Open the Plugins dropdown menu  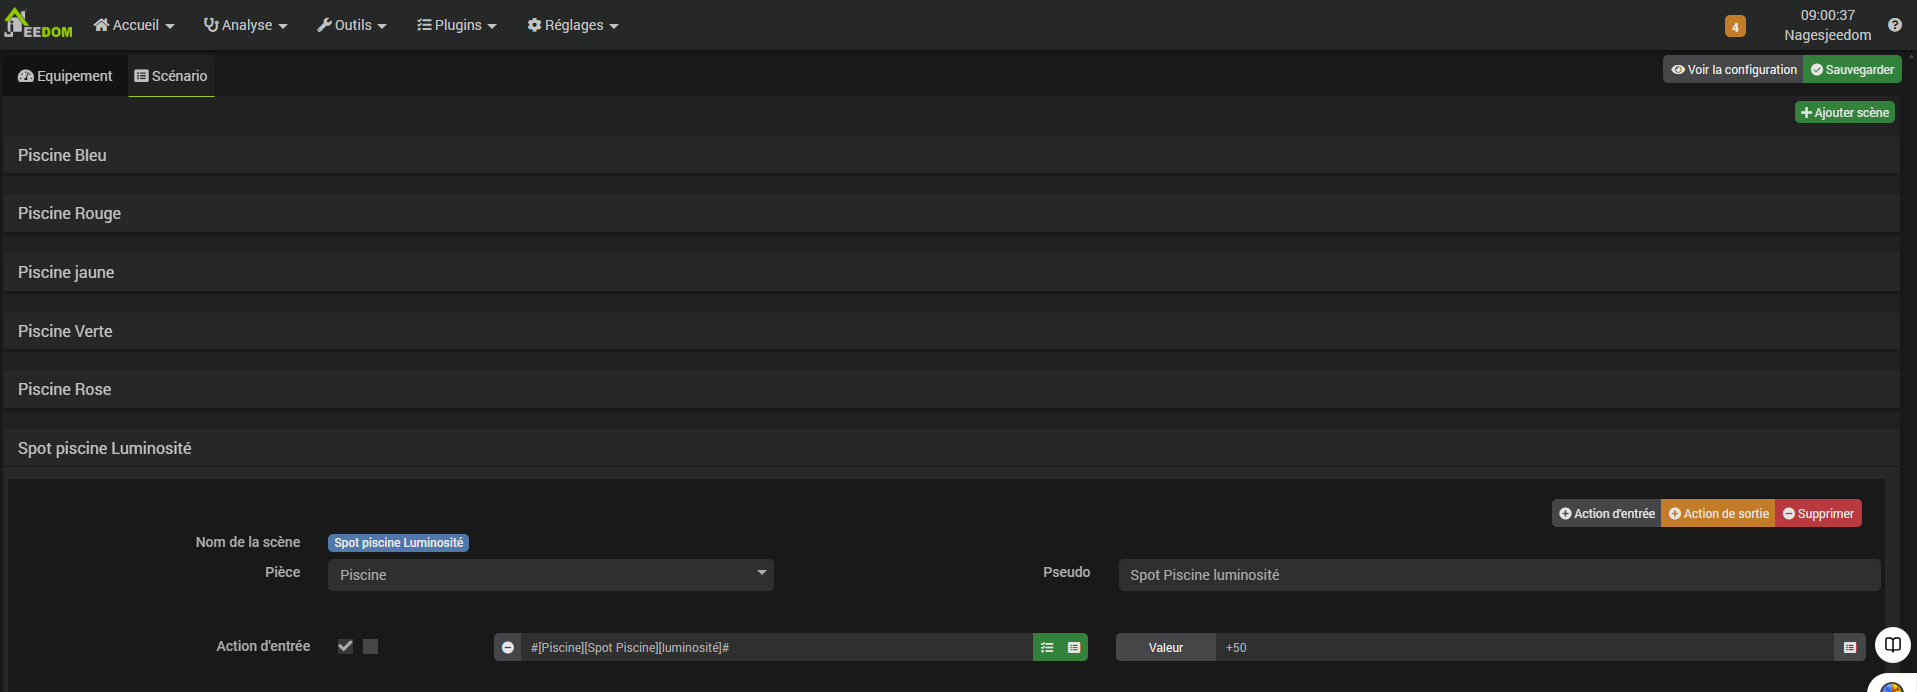pos(457,25)
